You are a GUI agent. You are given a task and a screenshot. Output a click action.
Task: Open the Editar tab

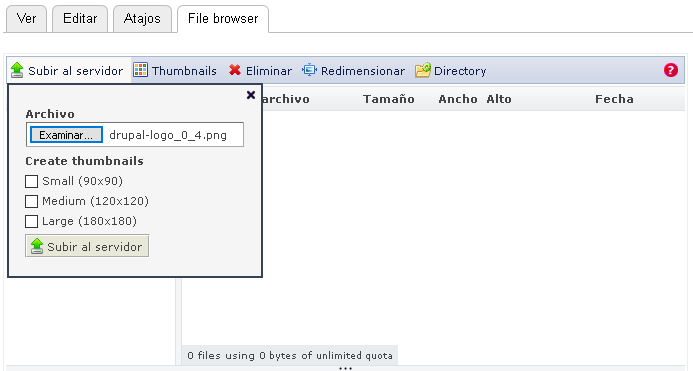[80, 19]
